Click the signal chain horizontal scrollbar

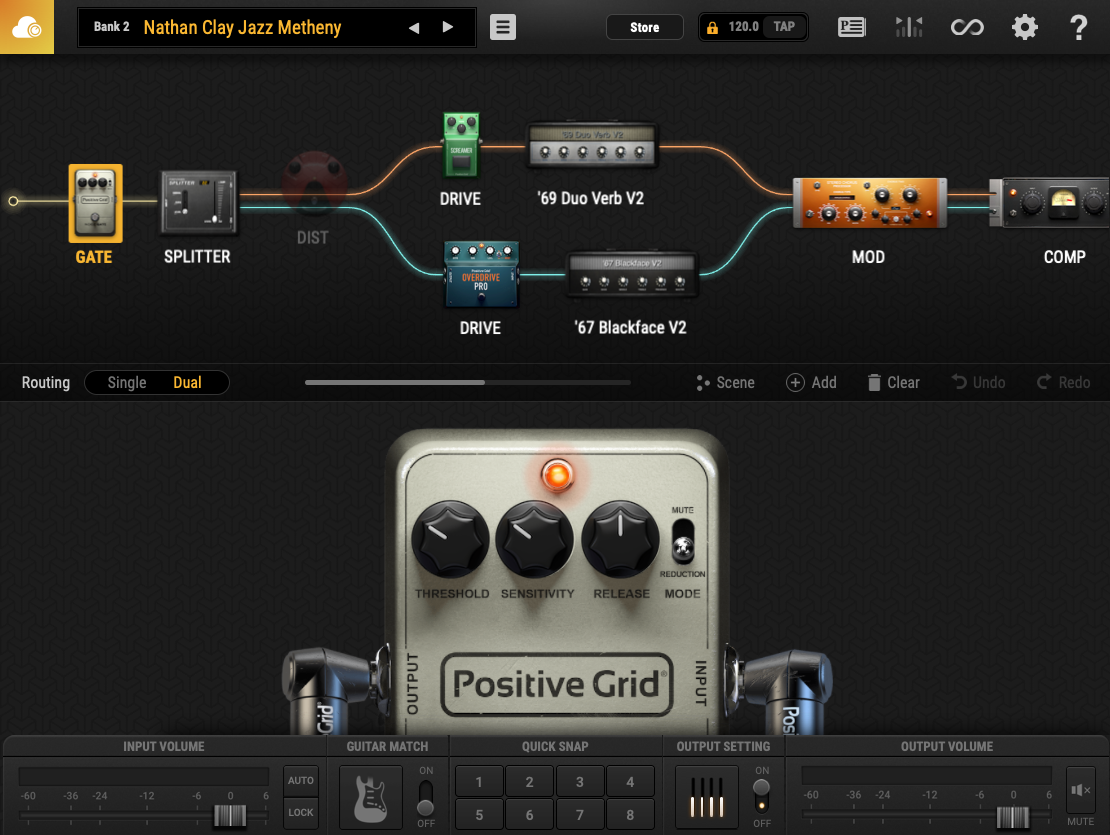[467, 383]
